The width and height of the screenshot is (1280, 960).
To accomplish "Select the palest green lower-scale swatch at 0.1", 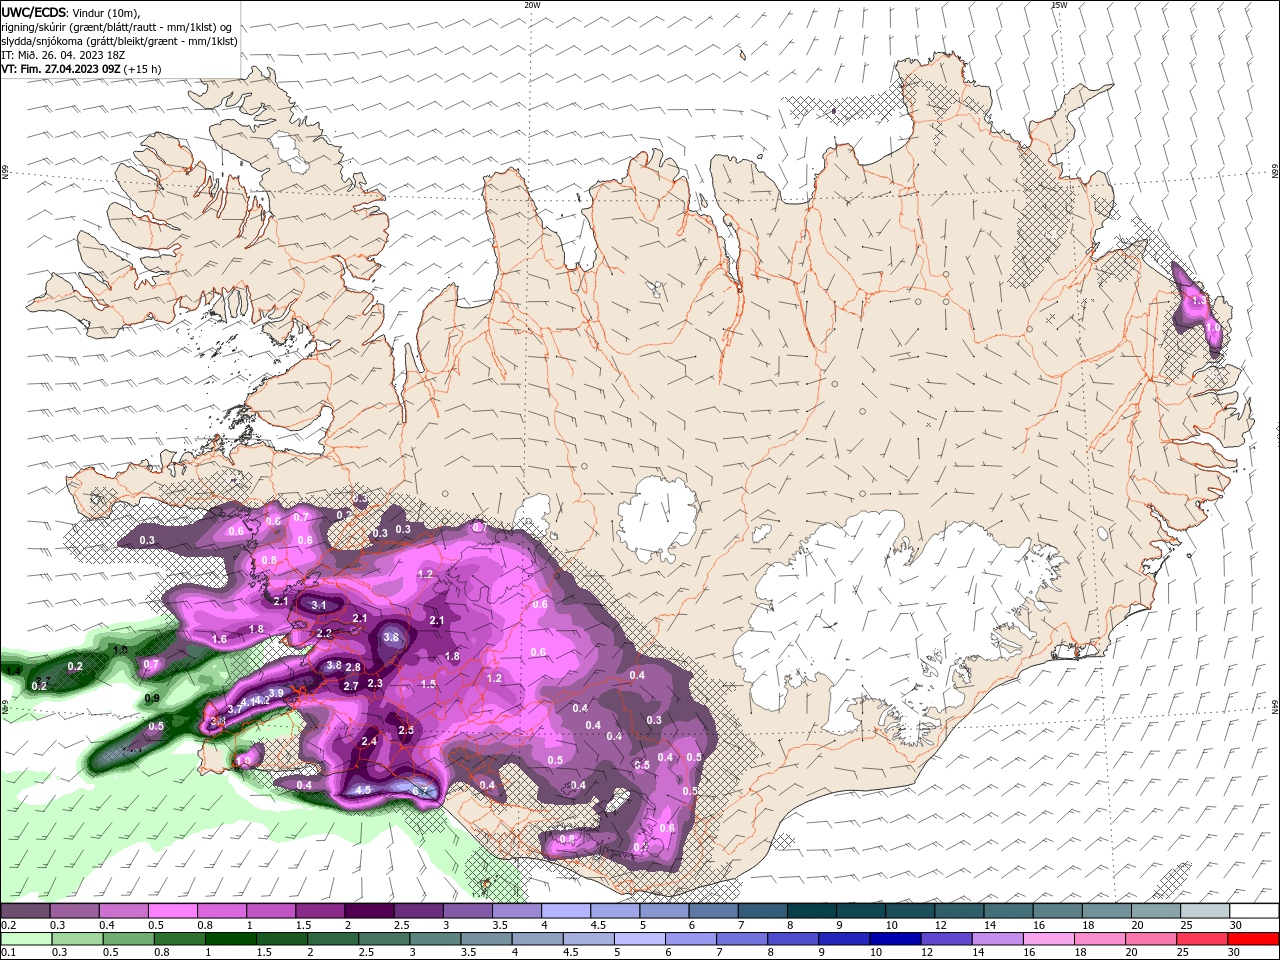I will (27, 939).
